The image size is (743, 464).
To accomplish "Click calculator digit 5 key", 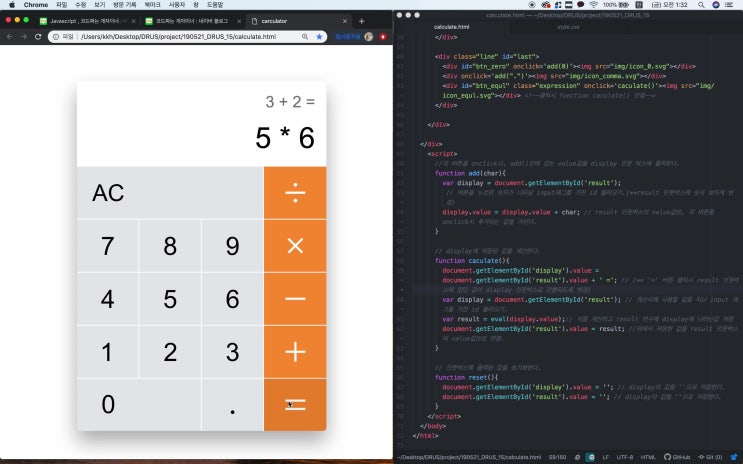I will click(x=170, y=299).
